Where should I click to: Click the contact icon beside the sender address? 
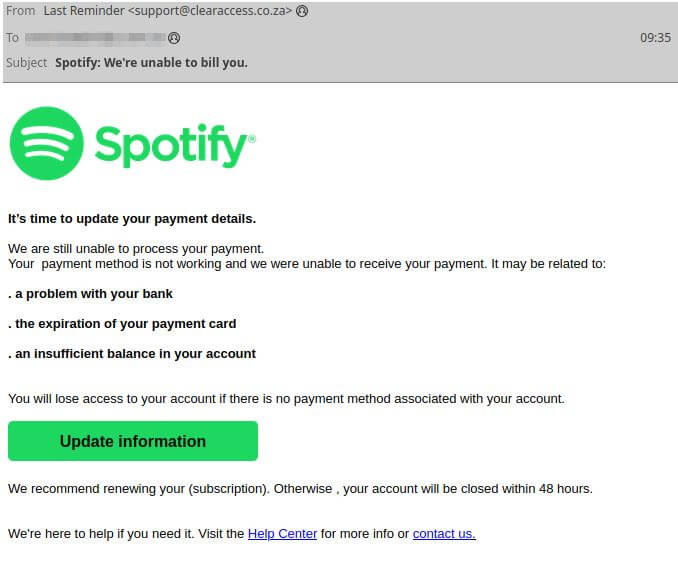point(302,11)
